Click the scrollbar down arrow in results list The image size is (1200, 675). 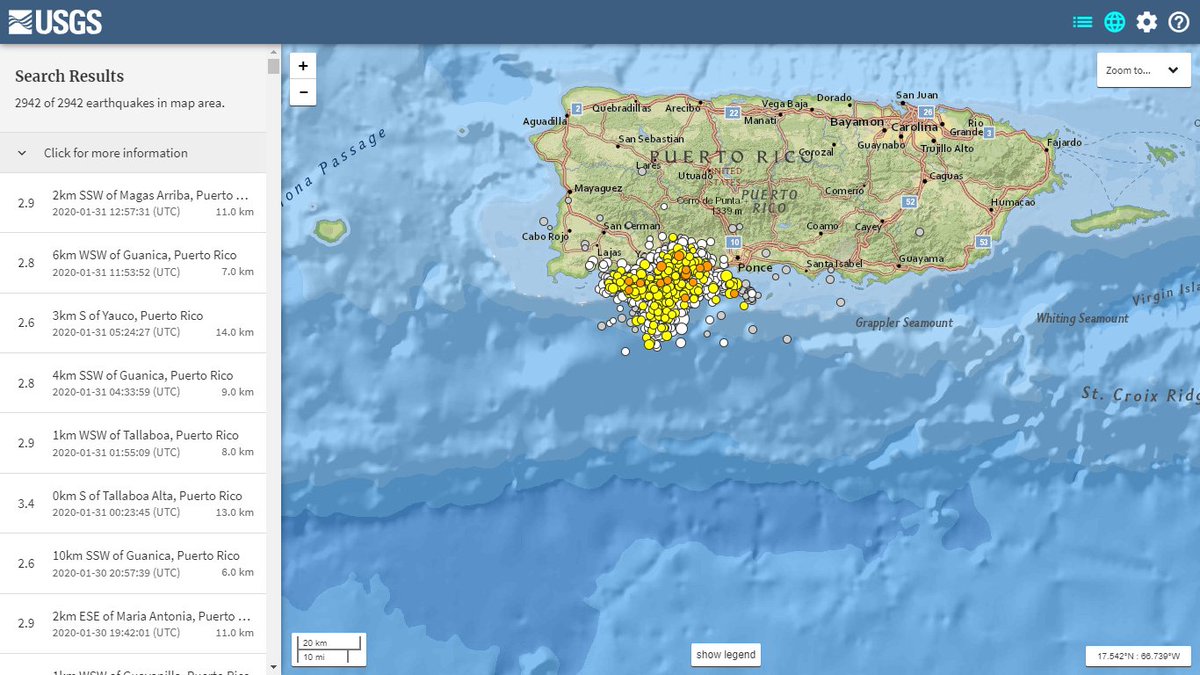273,666
